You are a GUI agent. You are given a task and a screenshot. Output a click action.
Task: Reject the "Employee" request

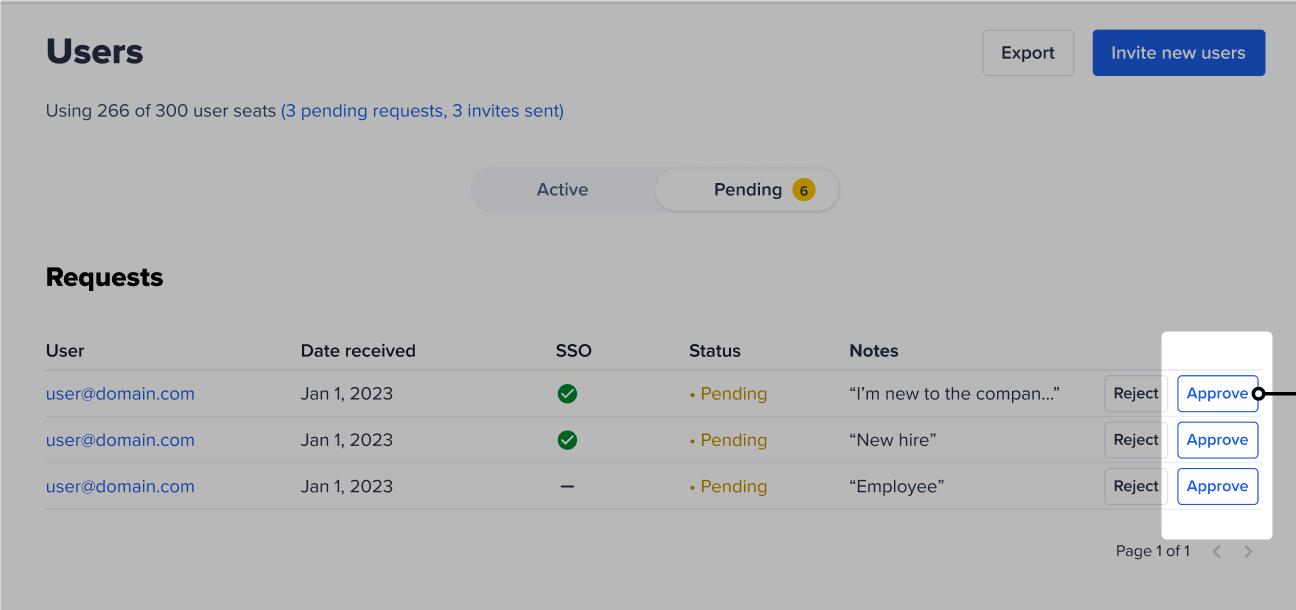(1136, 486)
